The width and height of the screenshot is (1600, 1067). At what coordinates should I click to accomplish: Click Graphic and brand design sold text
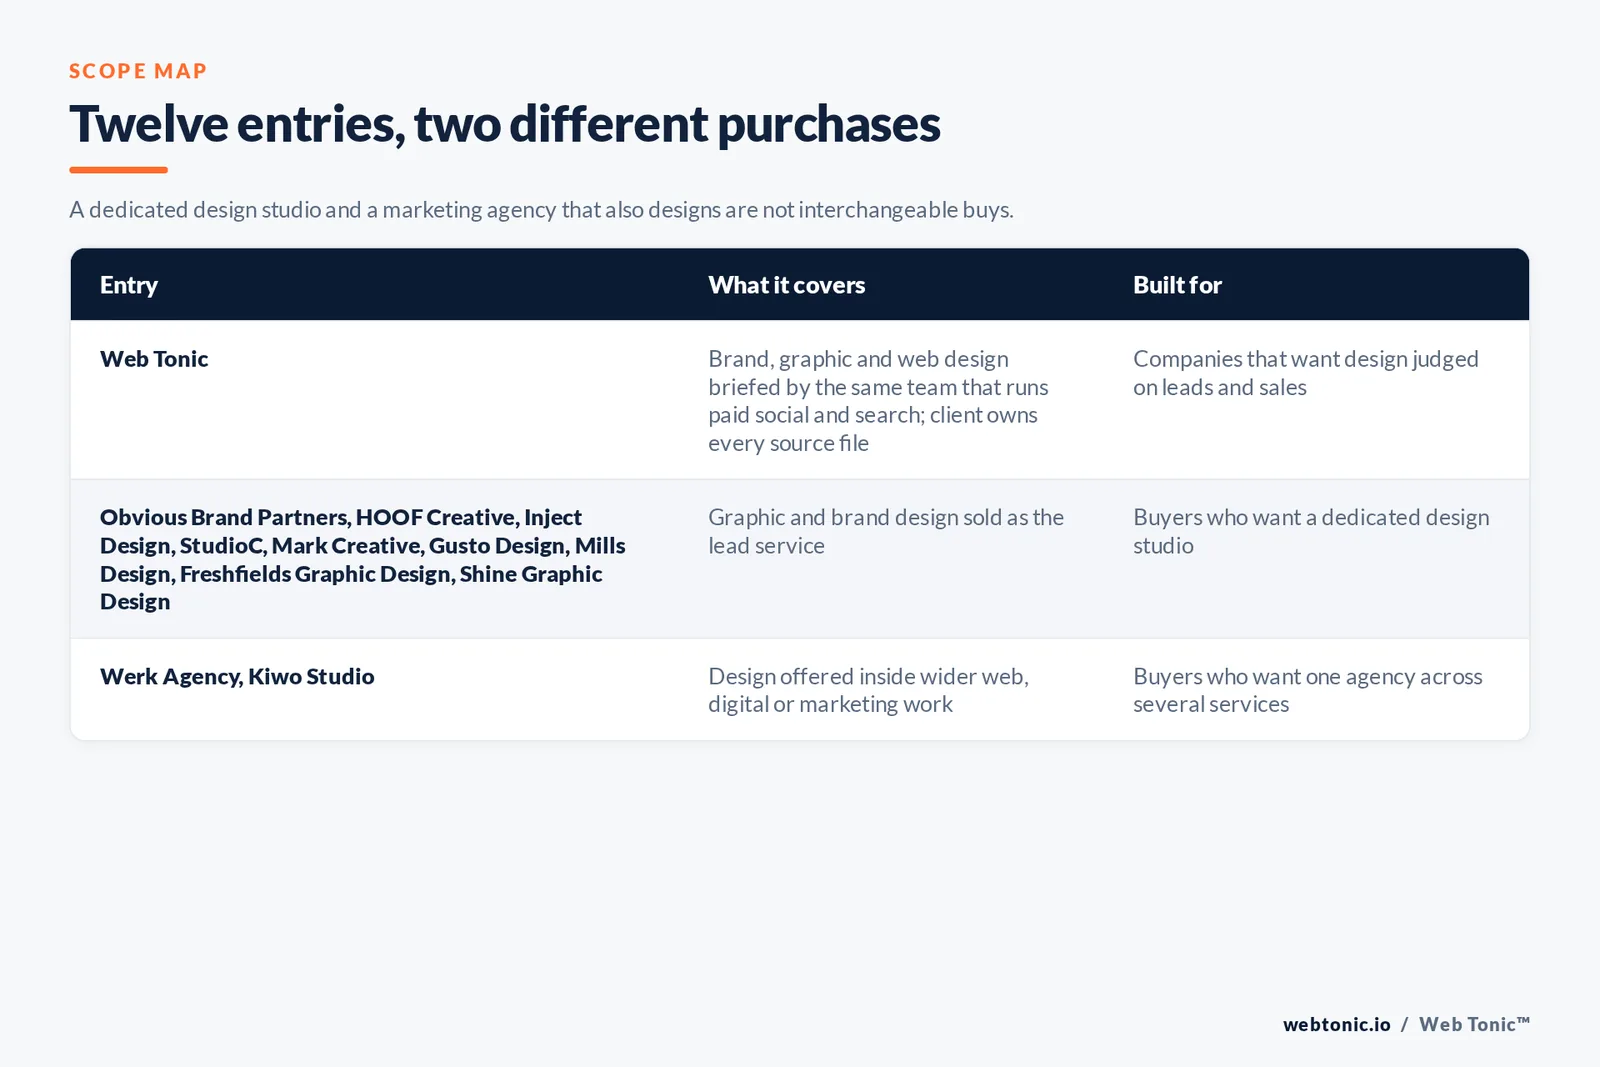[886, 531]
